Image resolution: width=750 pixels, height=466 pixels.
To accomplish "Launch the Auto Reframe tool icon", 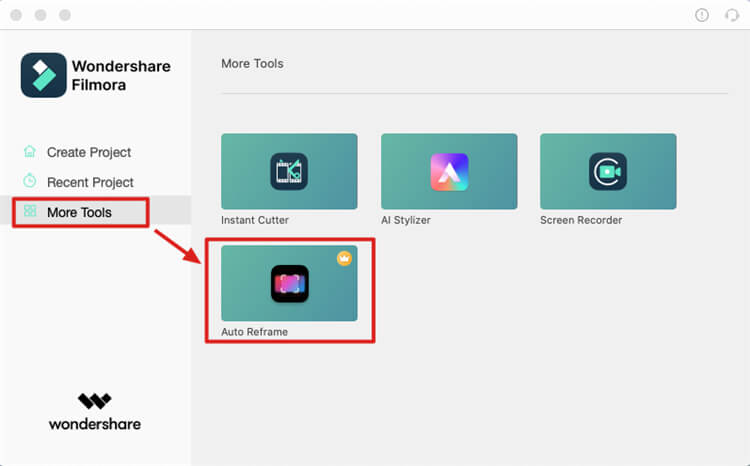I will coord(289,284).
